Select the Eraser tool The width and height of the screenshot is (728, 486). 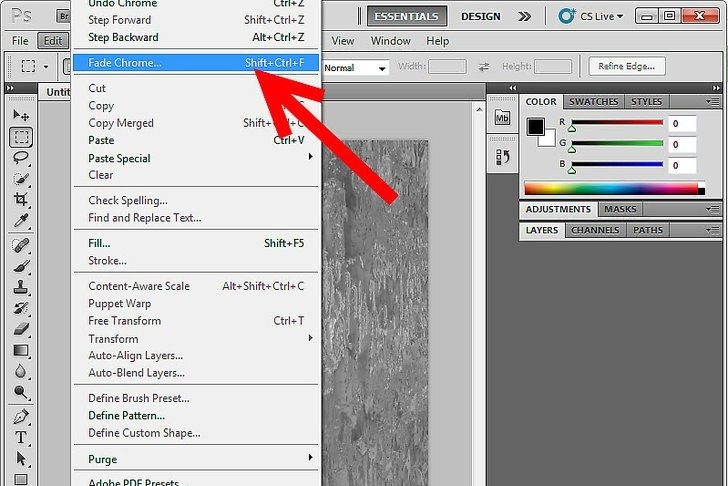pos(21,329)
